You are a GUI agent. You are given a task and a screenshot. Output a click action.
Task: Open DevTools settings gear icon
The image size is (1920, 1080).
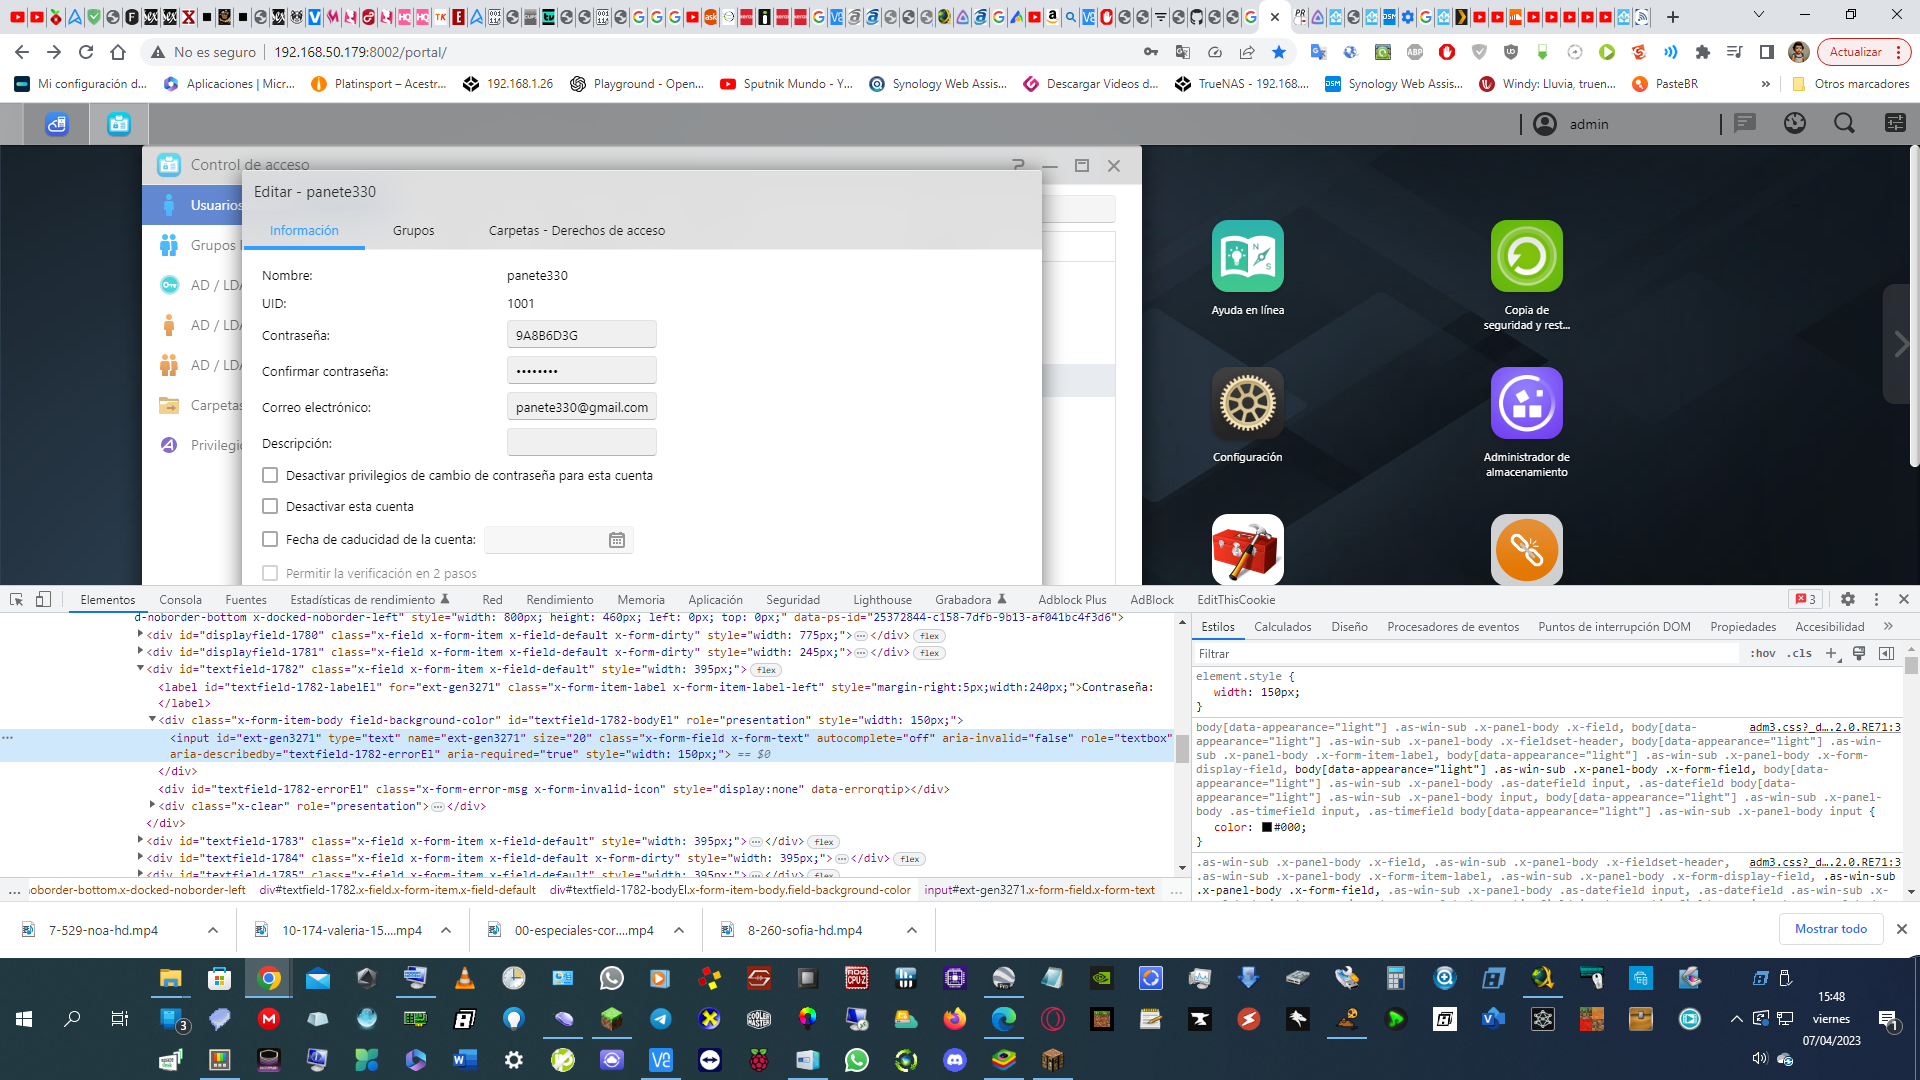pyautogui.click(x=1848, y=600)
